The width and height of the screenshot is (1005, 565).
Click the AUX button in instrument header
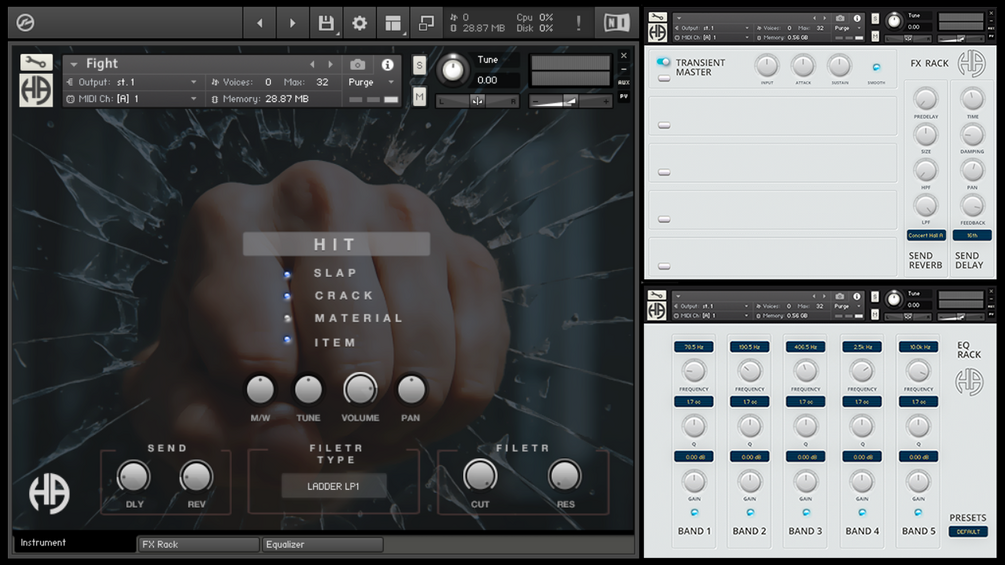pos(624,83)
